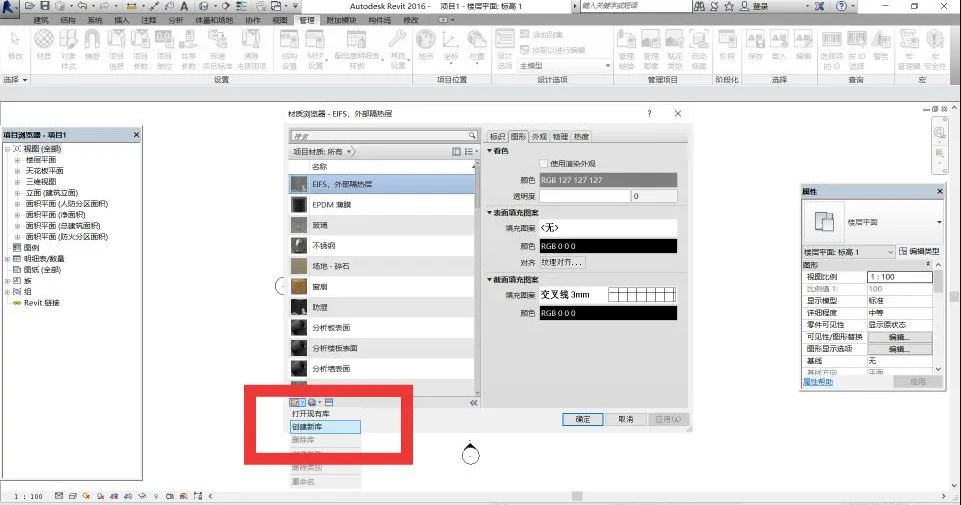Viewport: 961px width, 505px height.
Task: Choose 创建新库 from the library menu
Action: (325, 427)
